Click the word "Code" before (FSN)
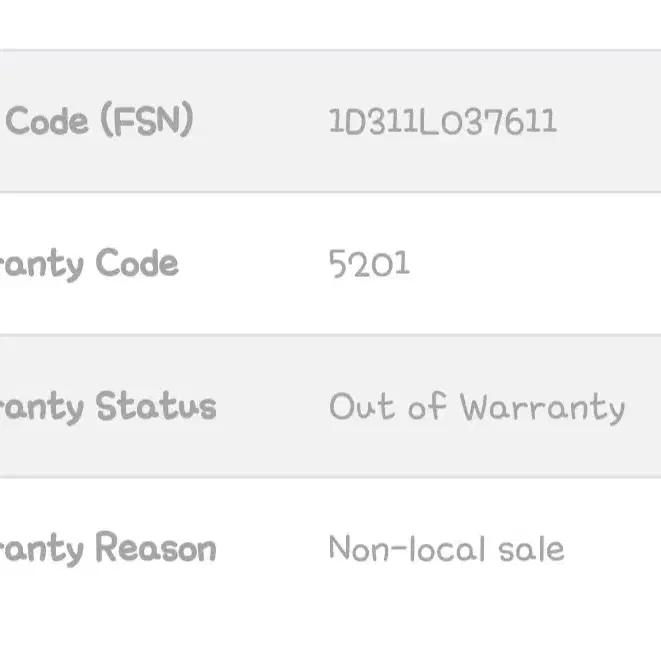Screen dimensions: 661x661 [x=47, y=121]
